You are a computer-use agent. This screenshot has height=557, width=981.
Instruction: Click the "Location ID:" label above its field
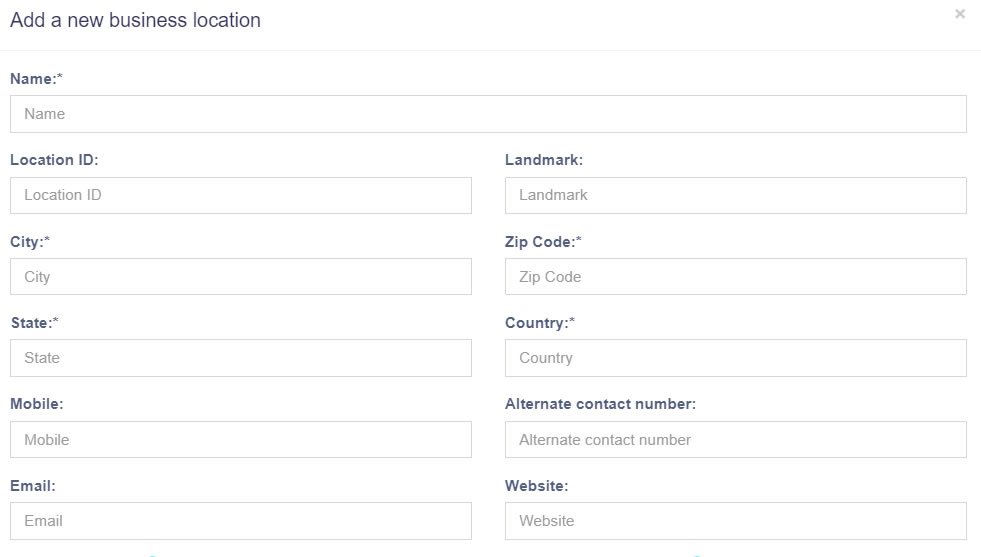[x=54, y=160]
